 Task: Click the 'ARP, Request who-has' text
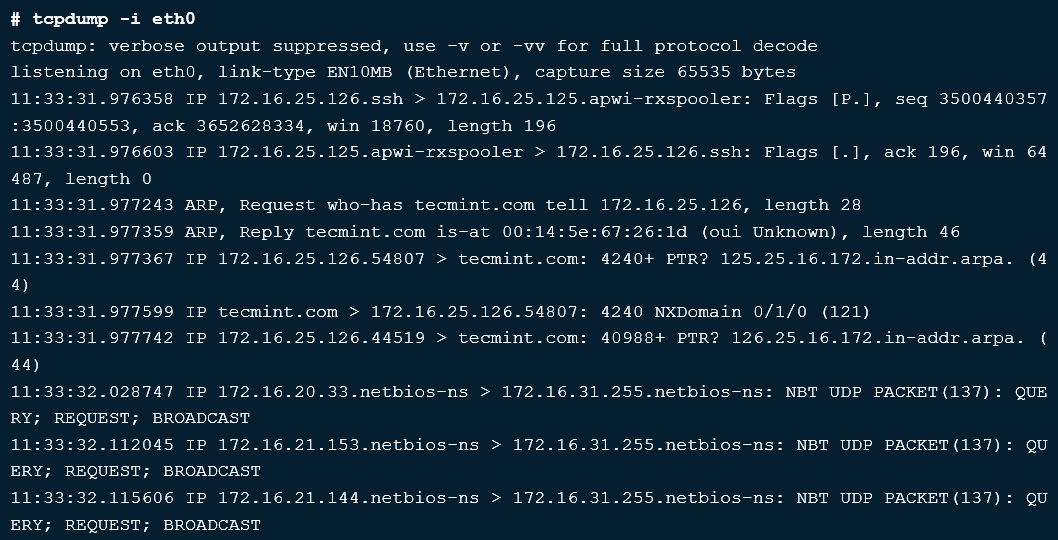(x=294, y=205)
